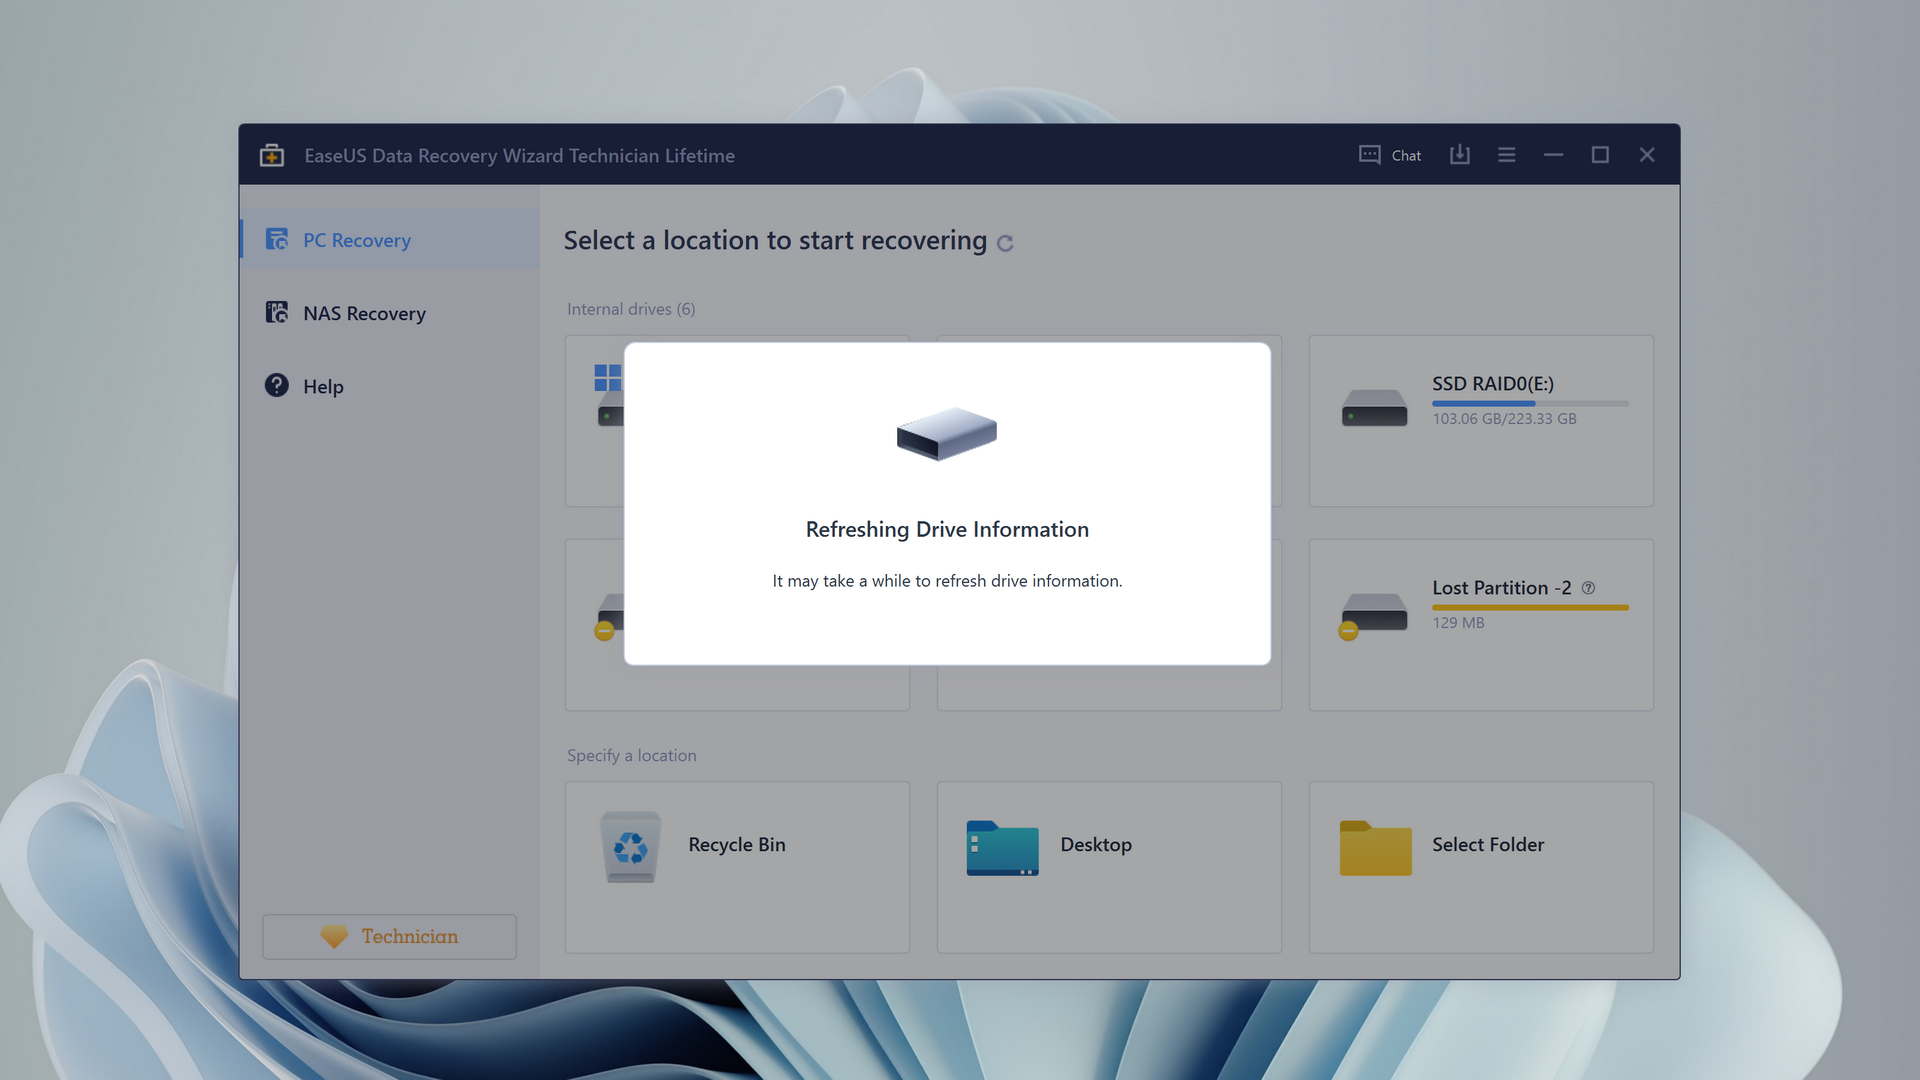Click the Technician license button
This screenshot has height=1080, width=1920.
coord(390,937)
